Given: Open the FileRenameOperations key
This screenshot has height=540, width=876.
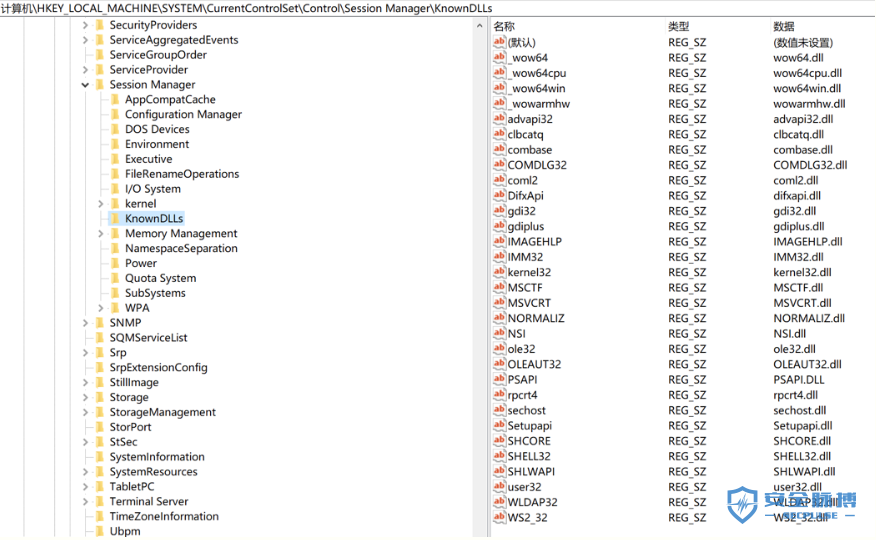Looking at the screenshot, I should pos(182,174).
